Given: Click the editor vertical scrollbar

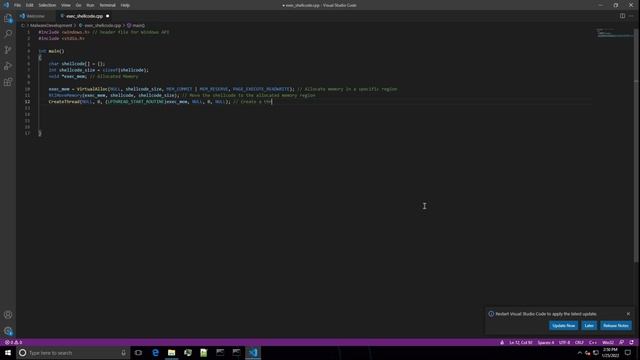Looking at the screenshot, I should click(637, 145).
